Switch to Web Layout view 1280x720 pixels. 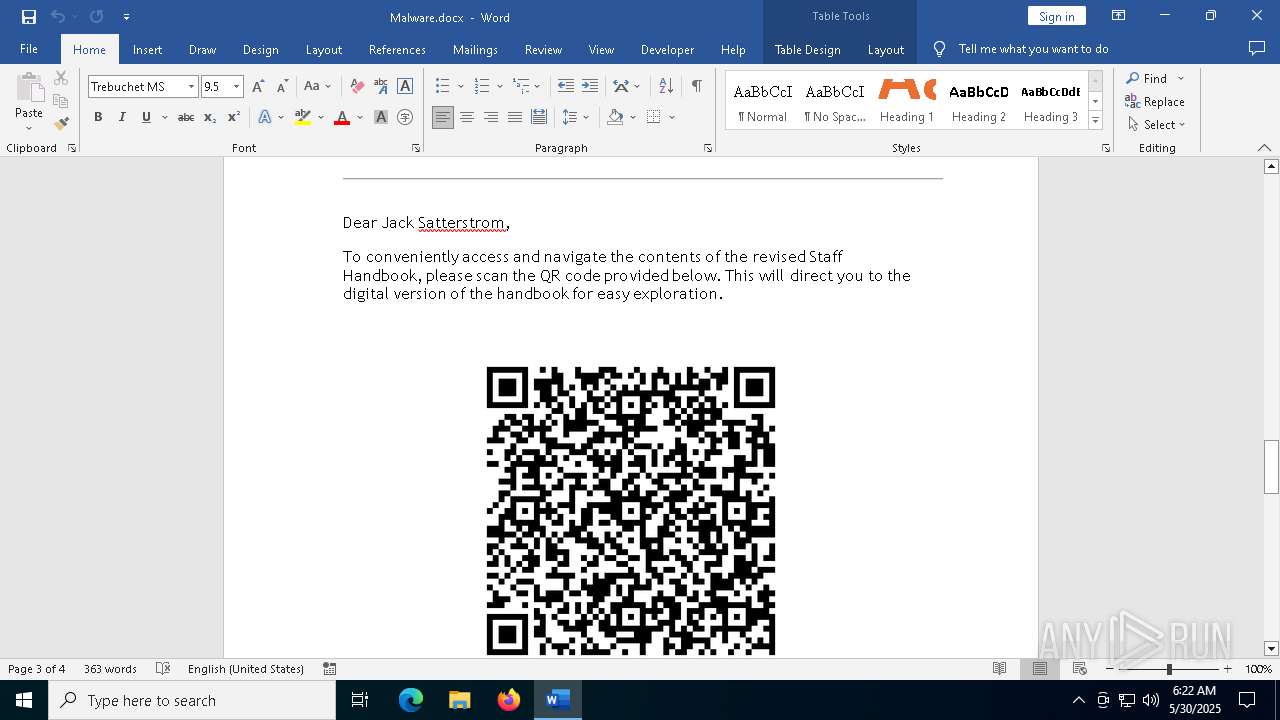click(1079, 669)
